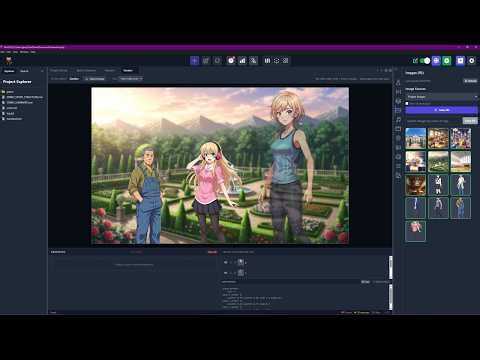Click the lower vertical scrollbar over code output
Screen dimensions: 480x360
coord(391,297)
